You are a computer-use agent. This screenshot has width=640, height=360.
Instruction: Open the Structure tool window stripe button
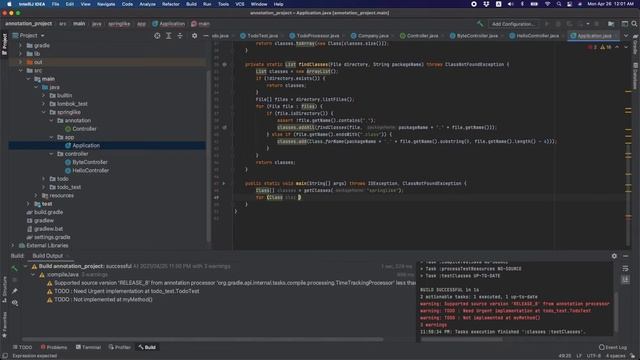4,289
